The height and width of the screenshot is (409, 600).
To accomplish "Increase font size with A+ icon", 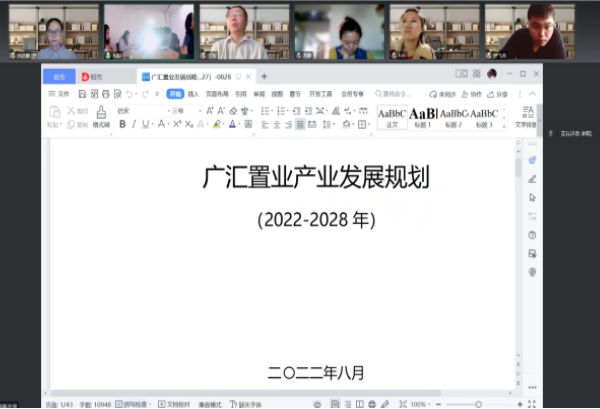I will point(209,111).
